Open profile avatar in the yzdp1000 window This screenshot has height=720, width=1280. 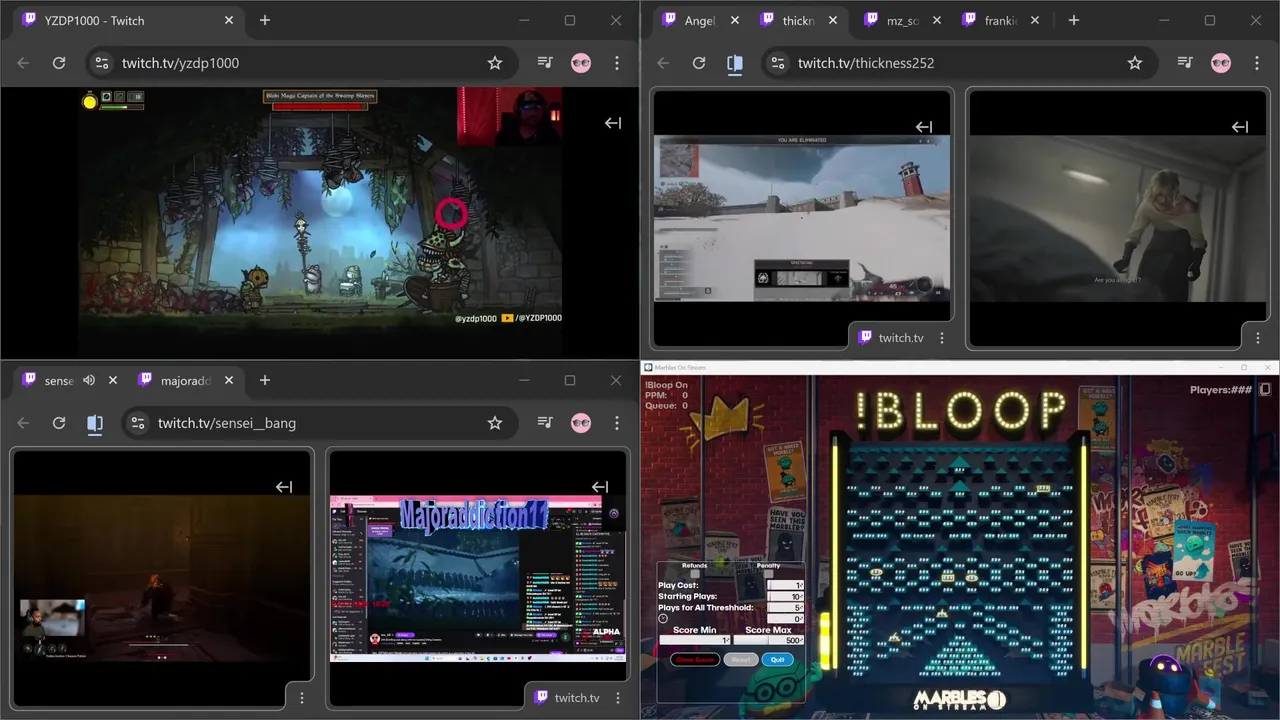click(581, 63)
